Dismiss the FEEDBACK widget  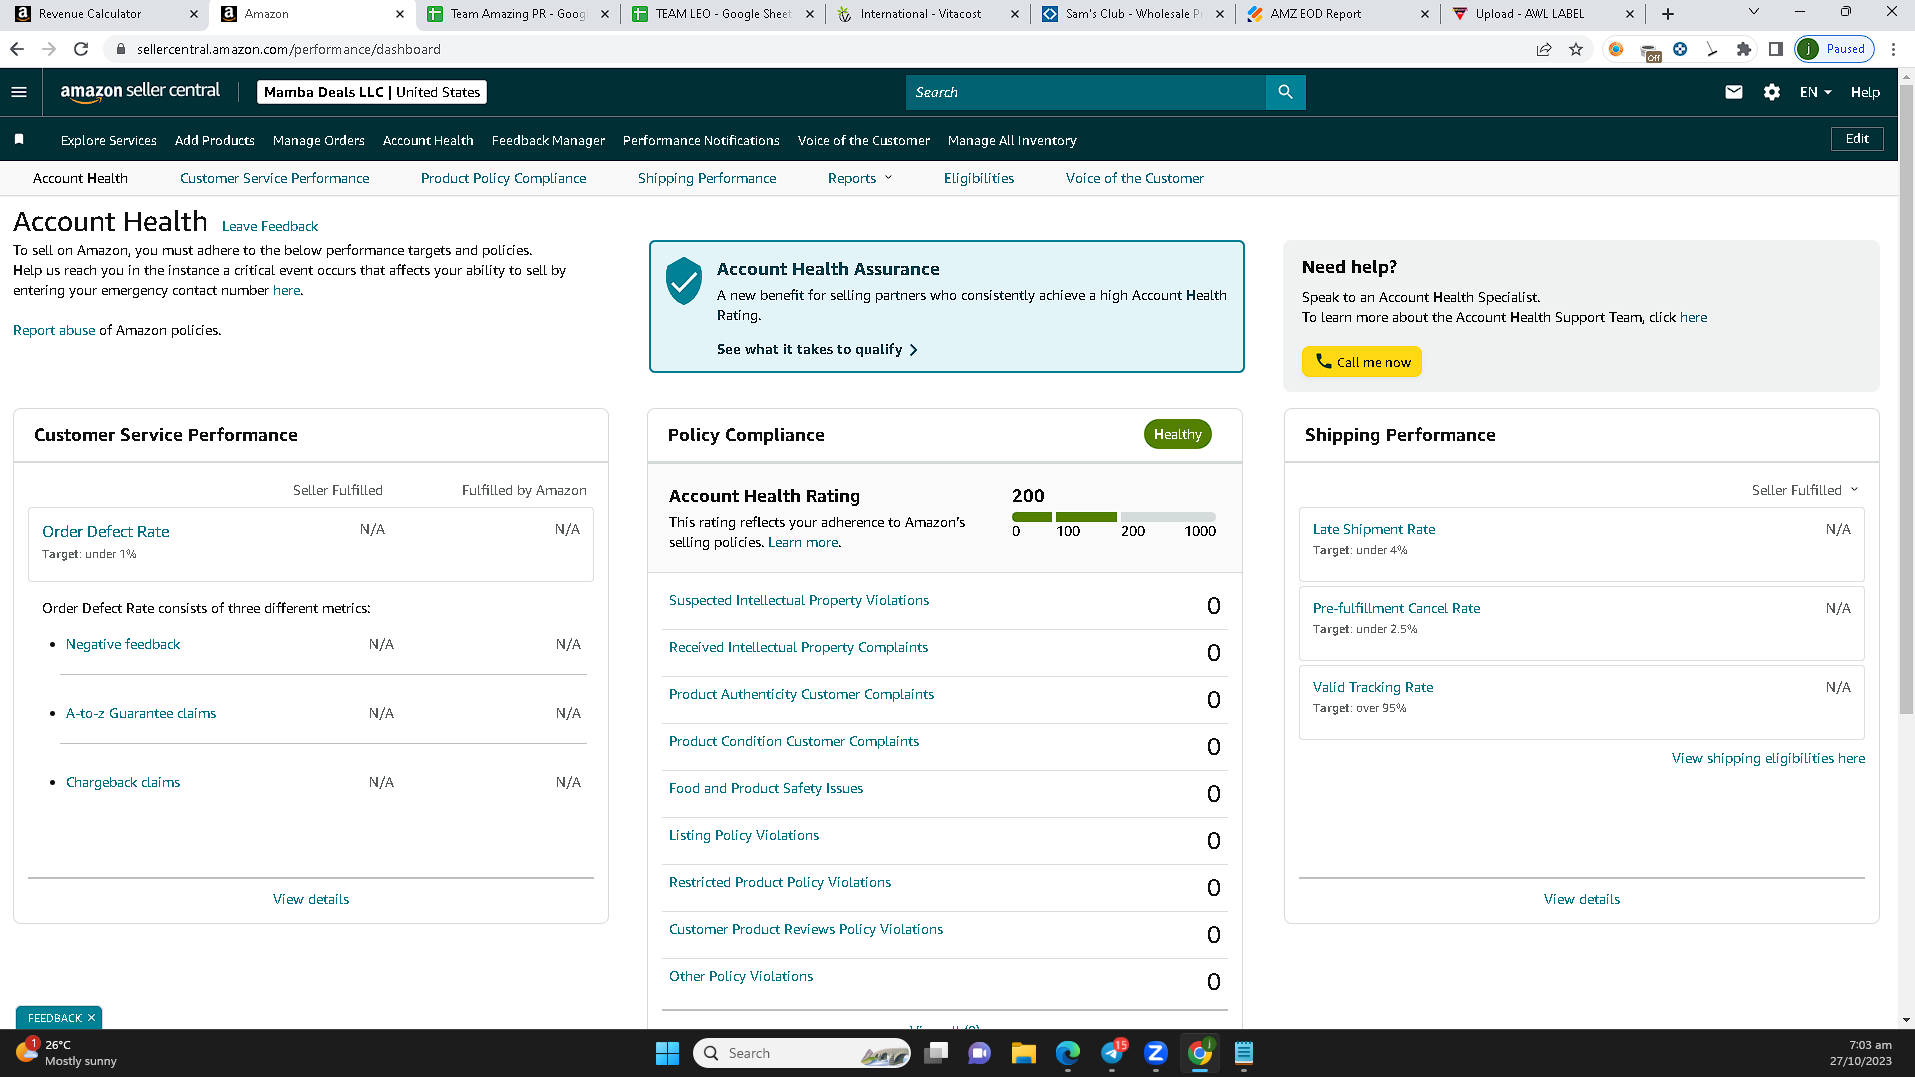[x=91, y=1018]
